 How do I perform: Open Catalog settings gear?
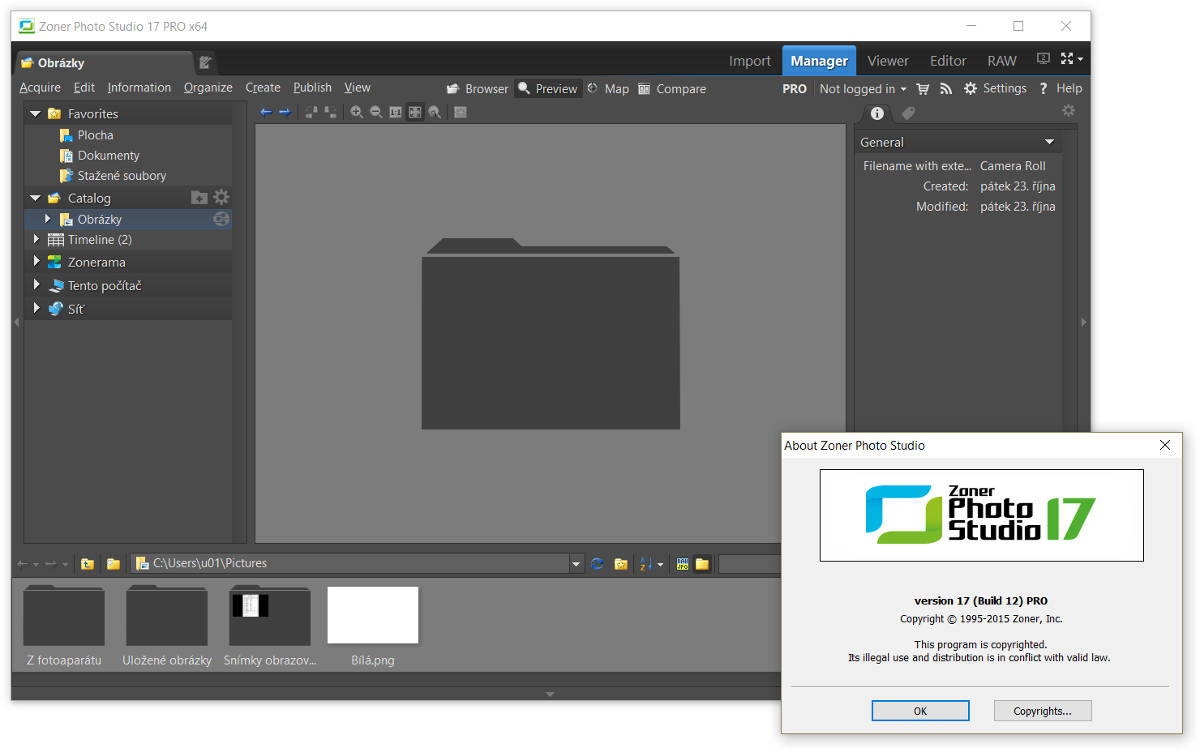(x=221, y=197)
